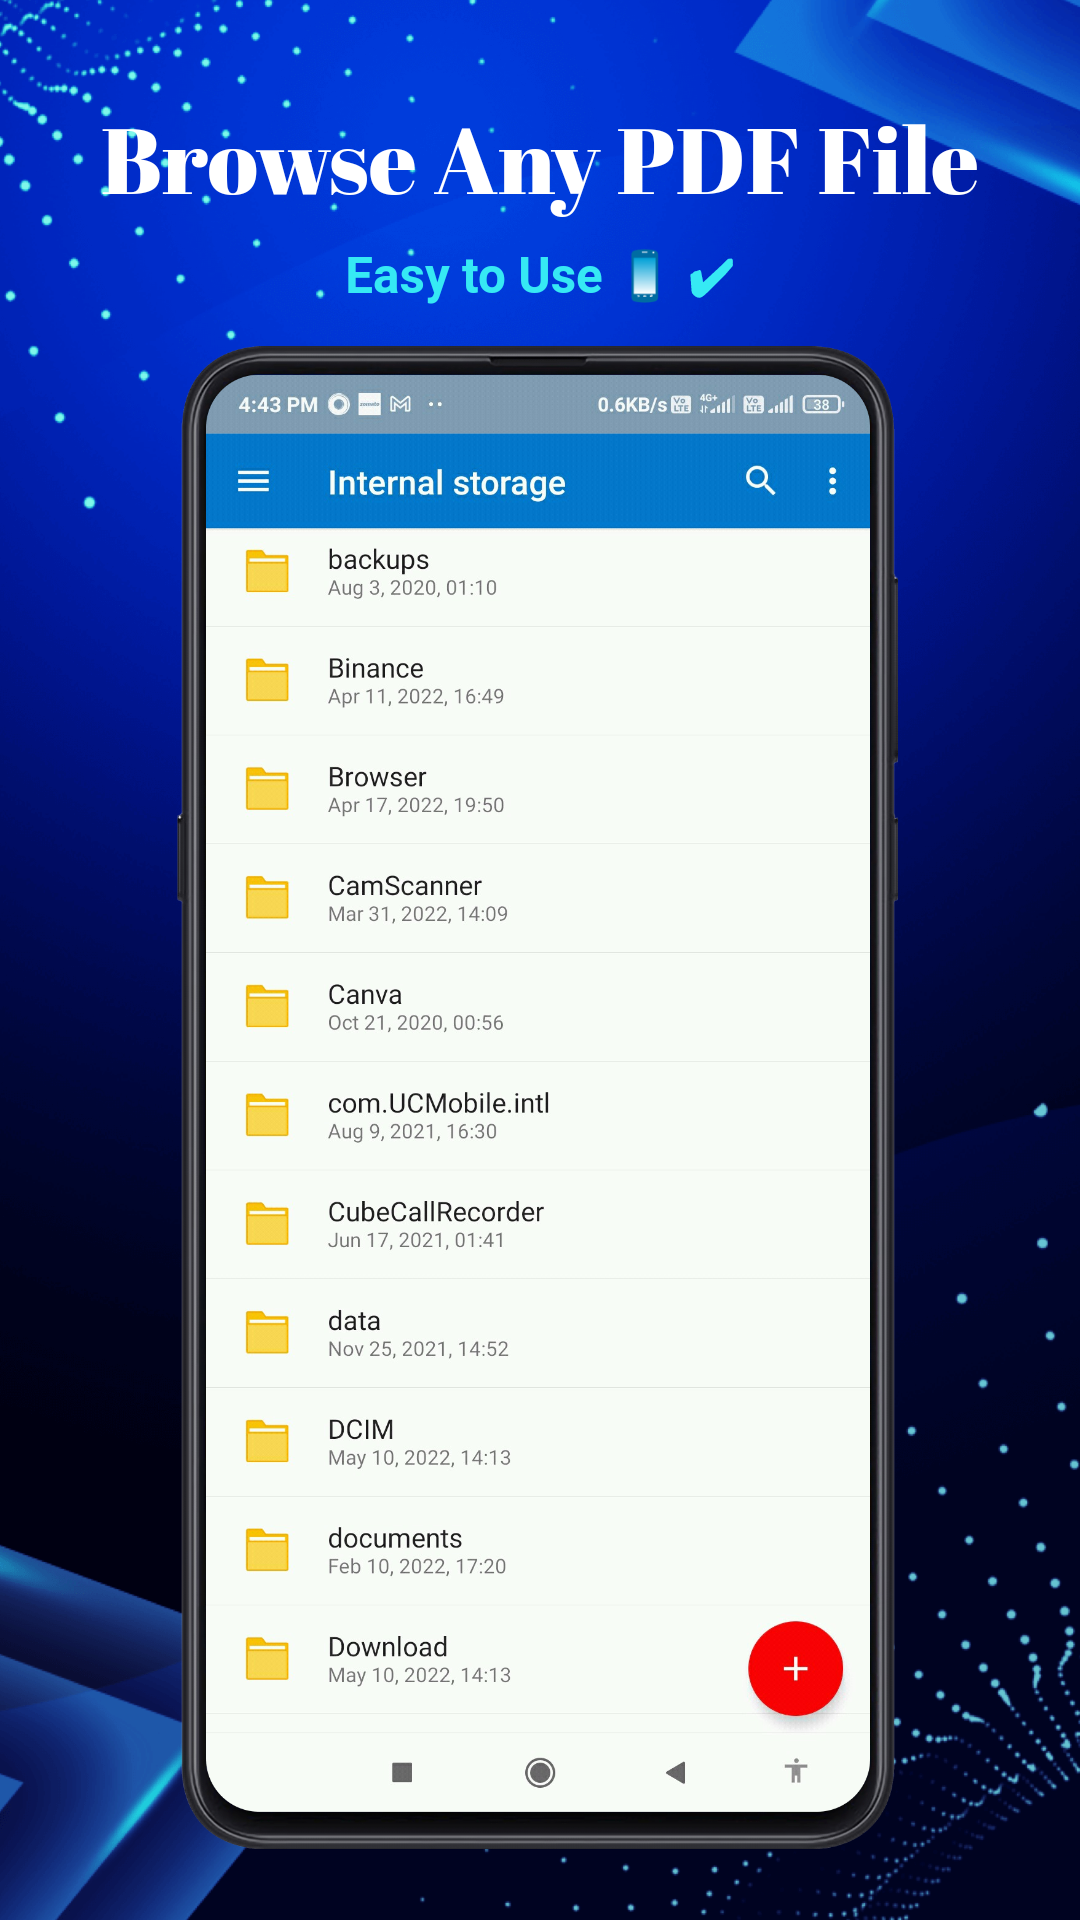Click the Binance folder icon
The width and height of the screenshot is (1080, 1920).
pos(267,681)
